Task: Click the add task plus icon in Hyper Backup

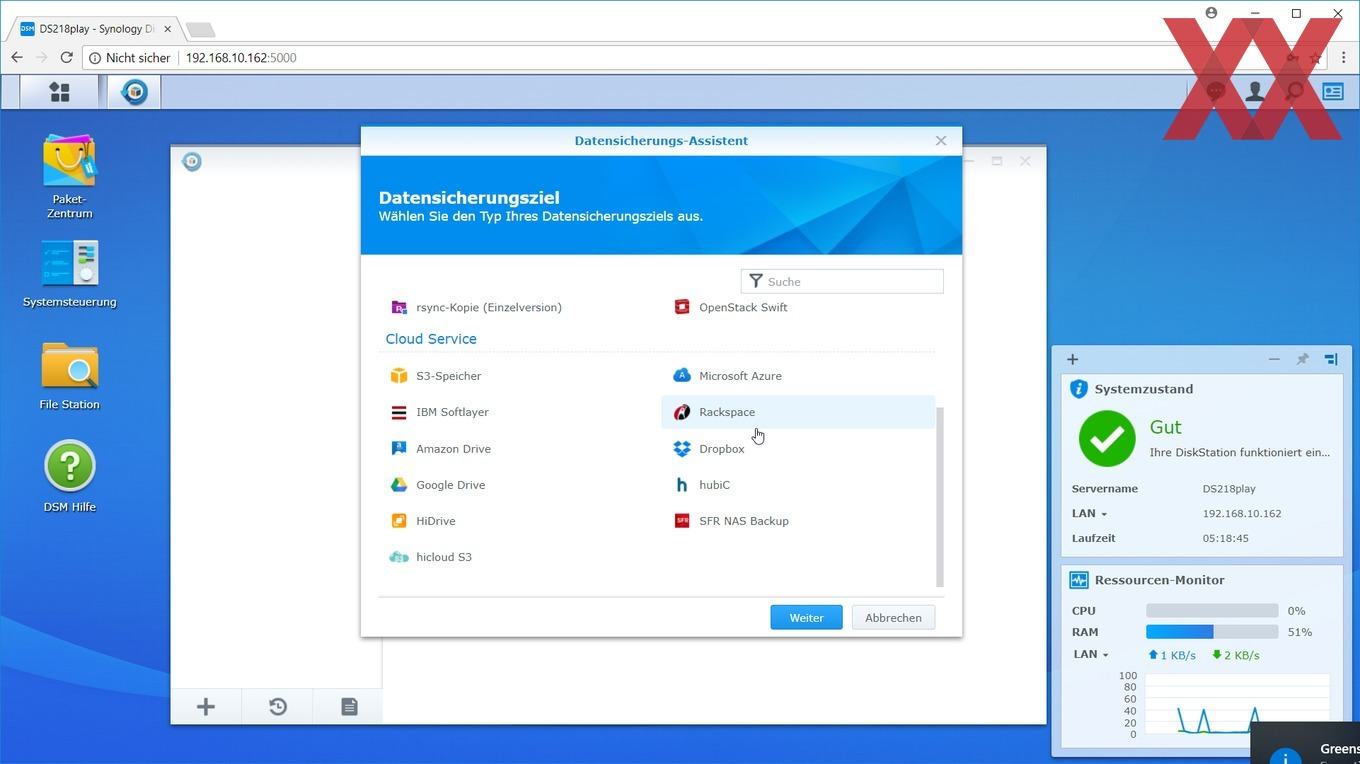Action: (x=206, y=707)
